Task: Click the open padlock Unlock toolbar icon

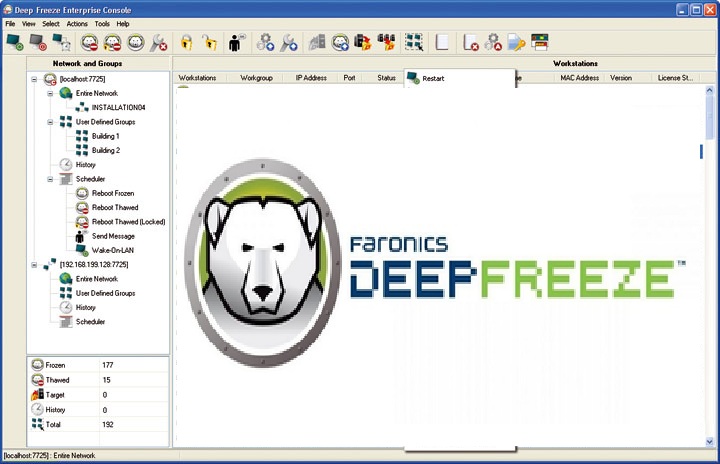Action: (209, 42)
